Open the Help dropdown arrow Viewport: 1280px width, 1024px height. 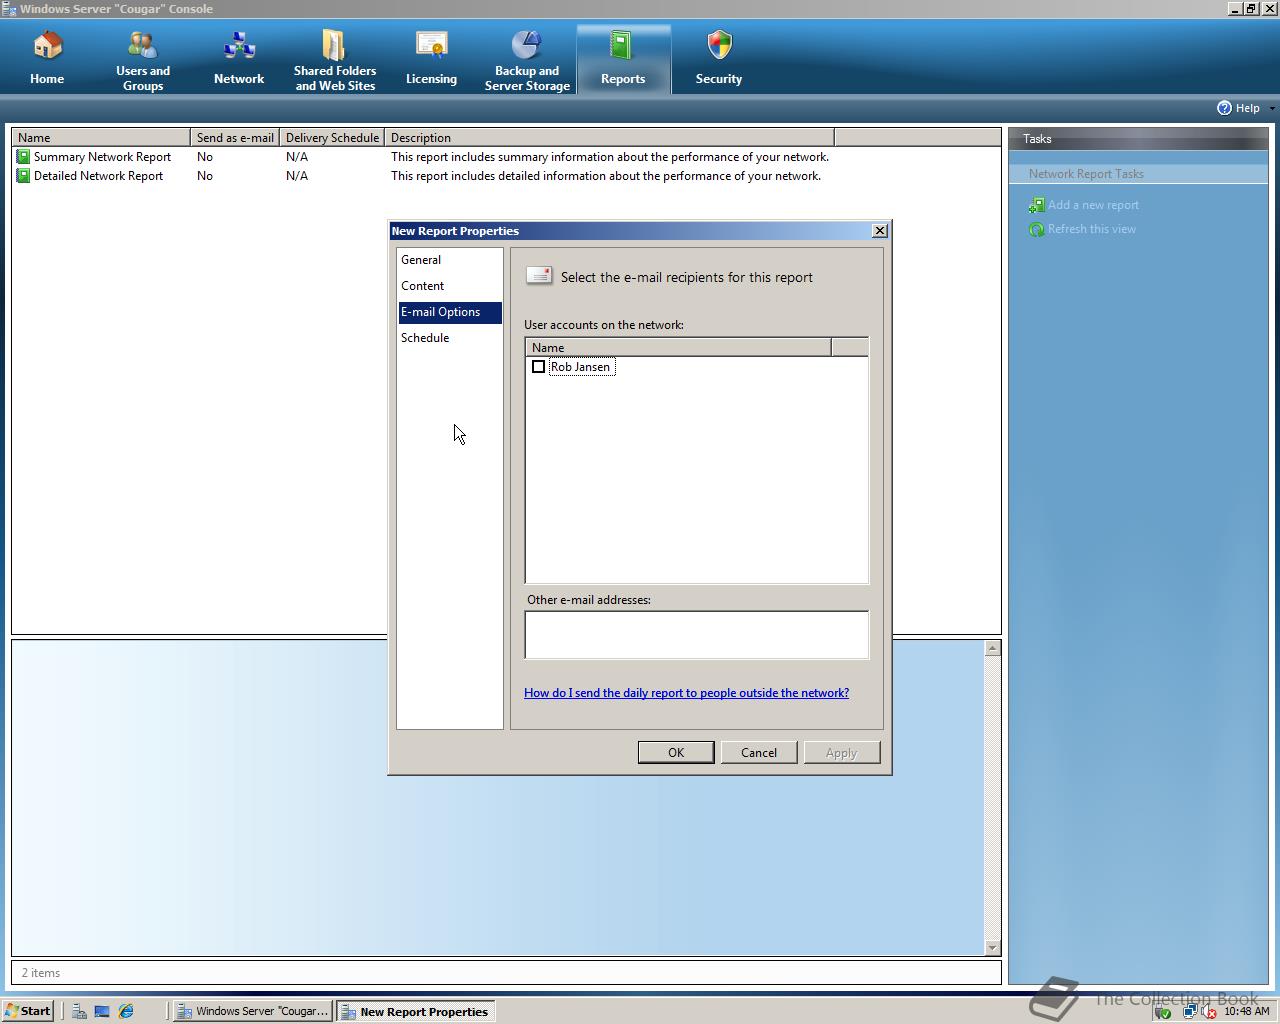click(1272, 108)
